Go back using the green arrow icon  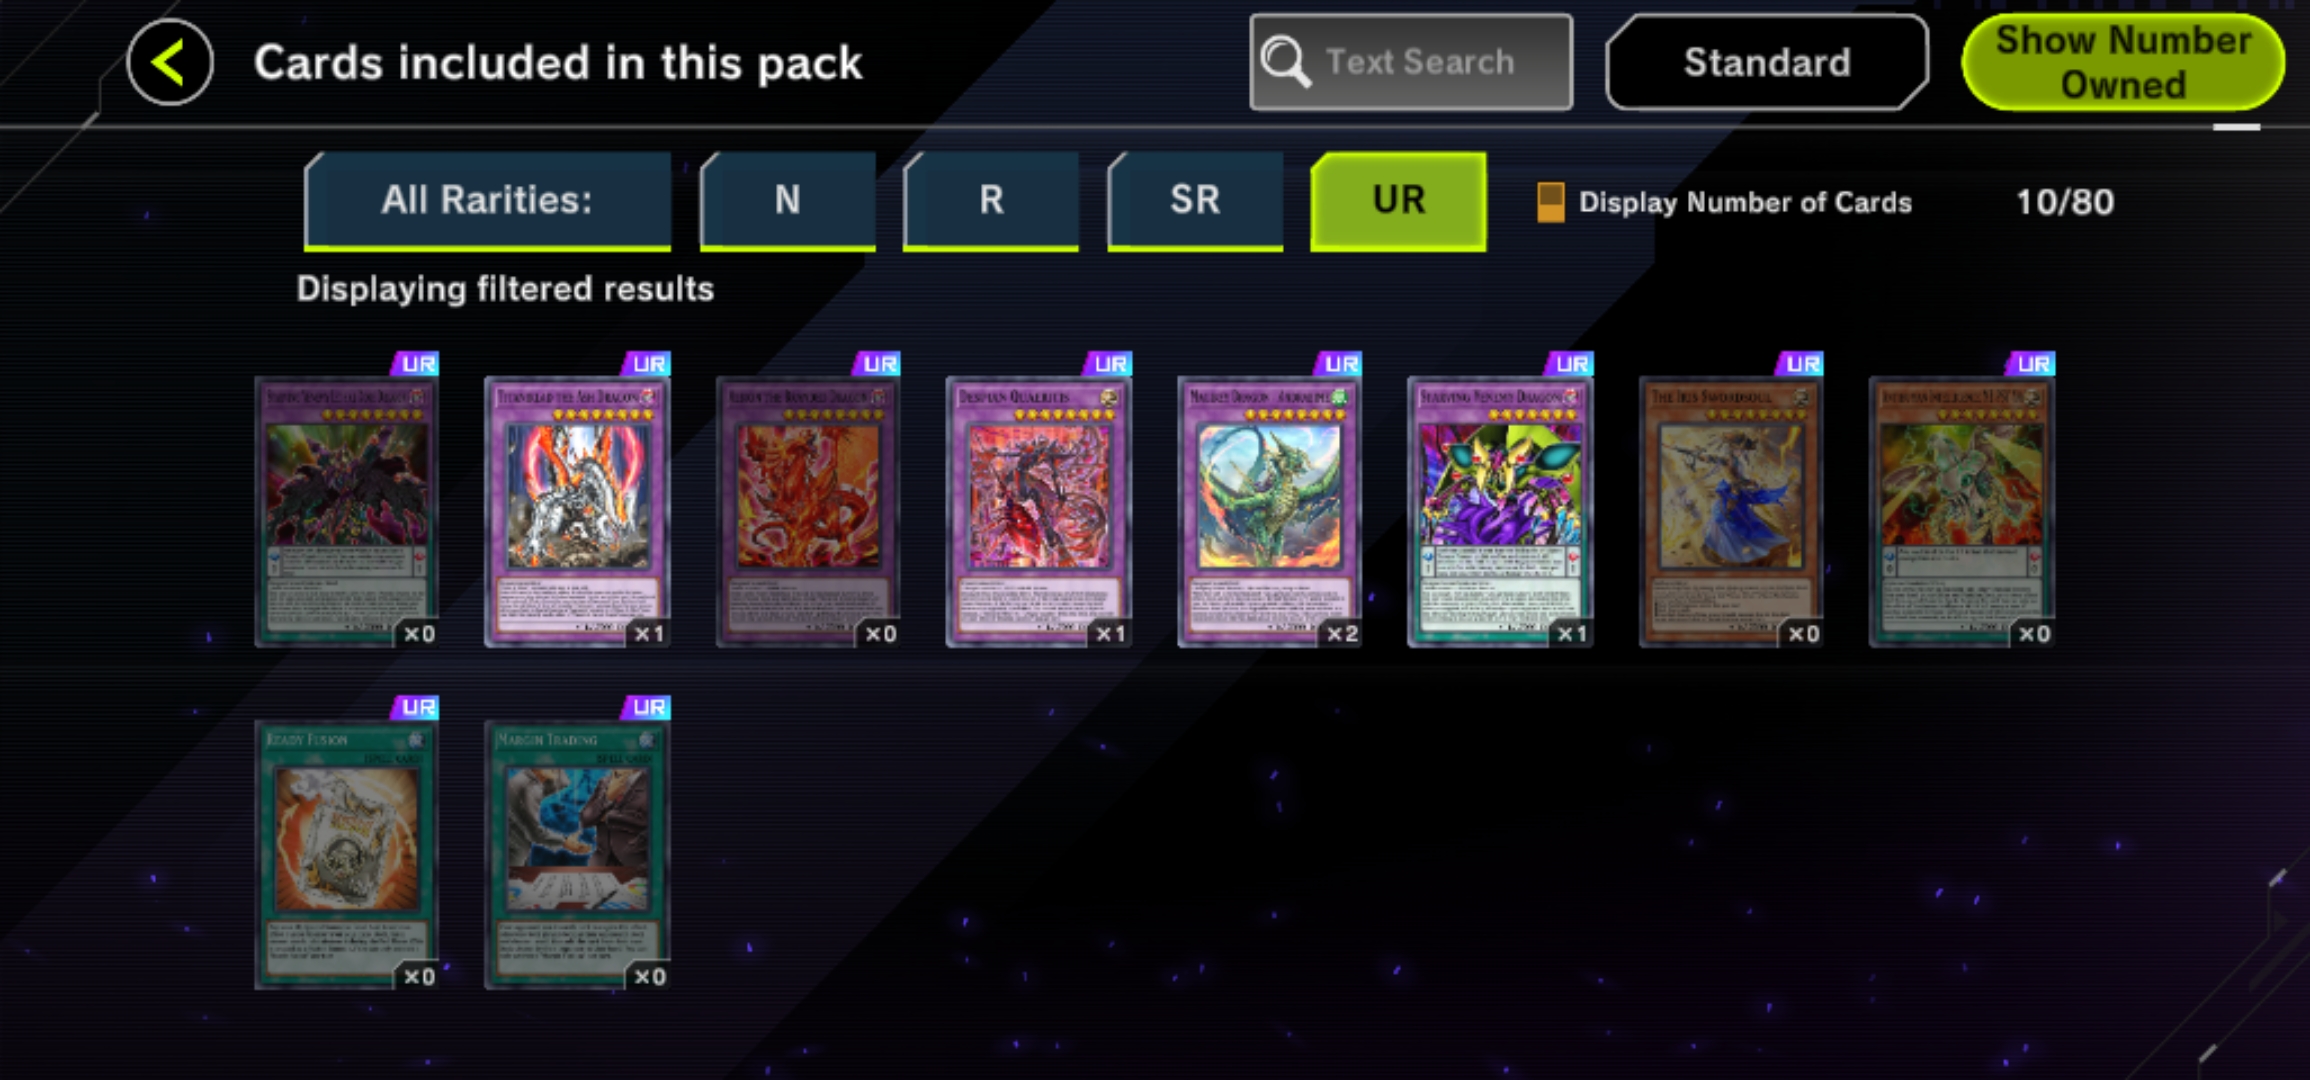169,62
